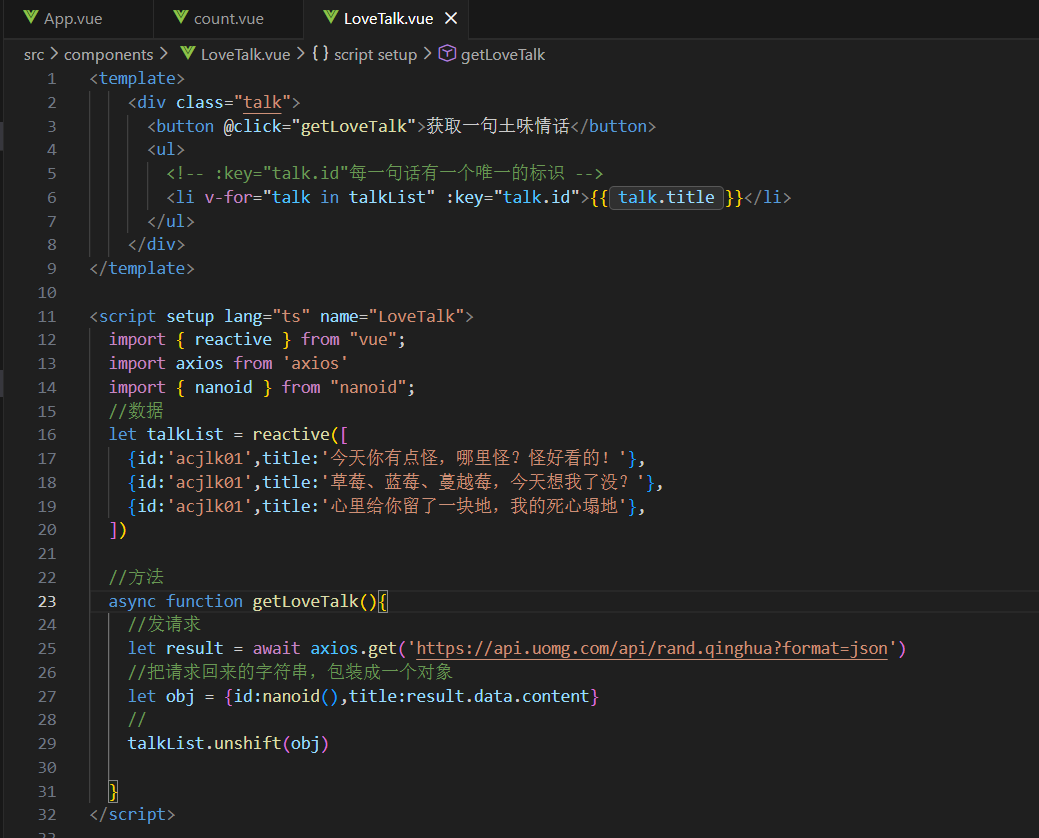Click the line 19 title string 心里给你留了一块地
1039x838 pixels.
click(474, 506)
